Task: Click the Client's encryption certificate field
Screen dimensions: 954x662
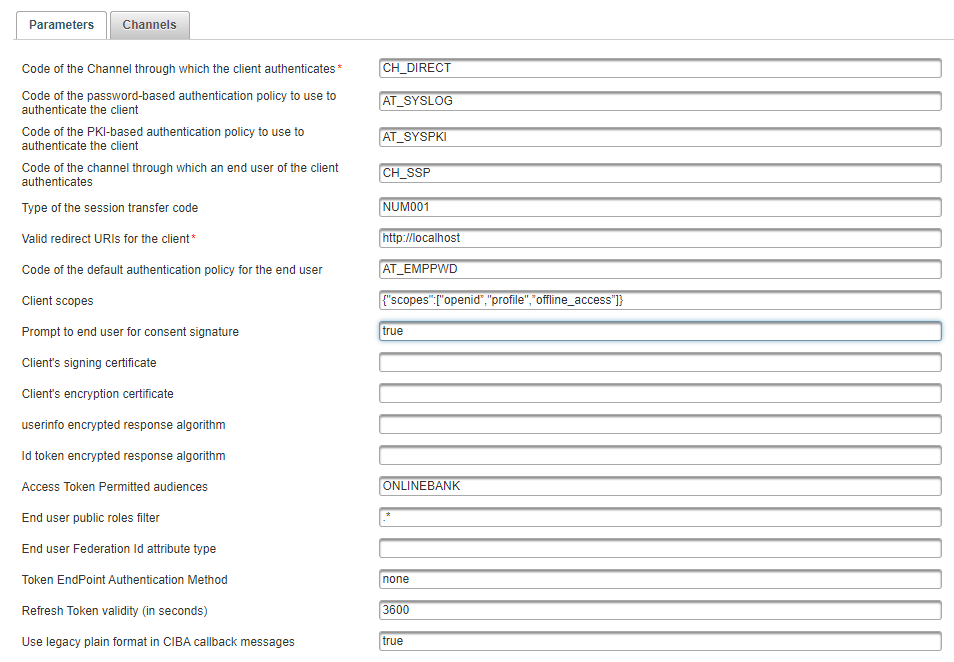Action: pyautogui.click(x=659, y=393)
